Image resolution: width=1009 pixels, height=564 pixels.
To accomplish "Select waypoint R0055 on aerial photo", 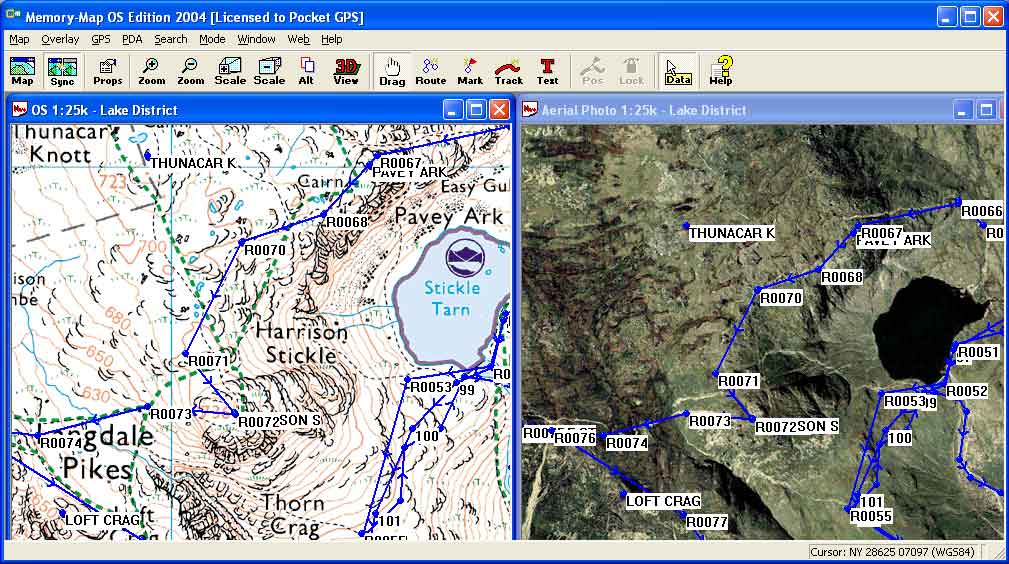I will (x=871, y=516).
